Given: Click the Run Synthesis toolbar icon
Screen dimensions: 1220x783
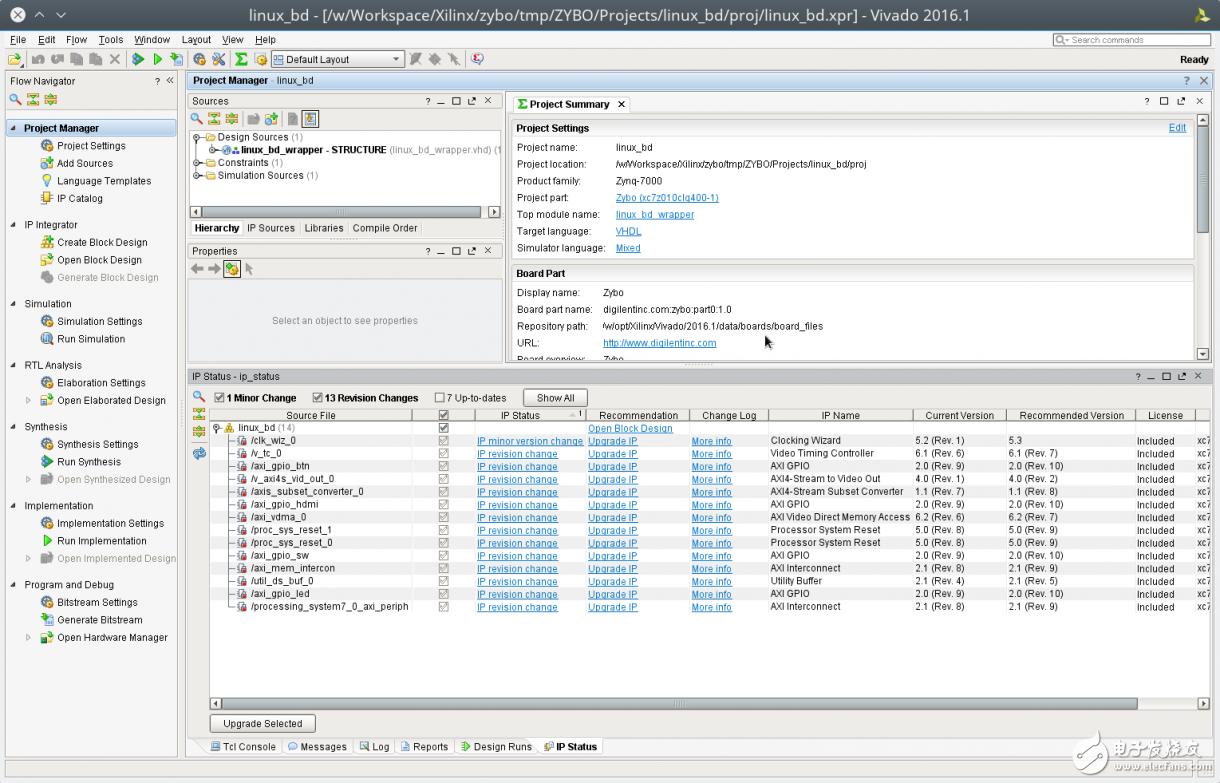Looking at the screenshot, I should [138, 60].
